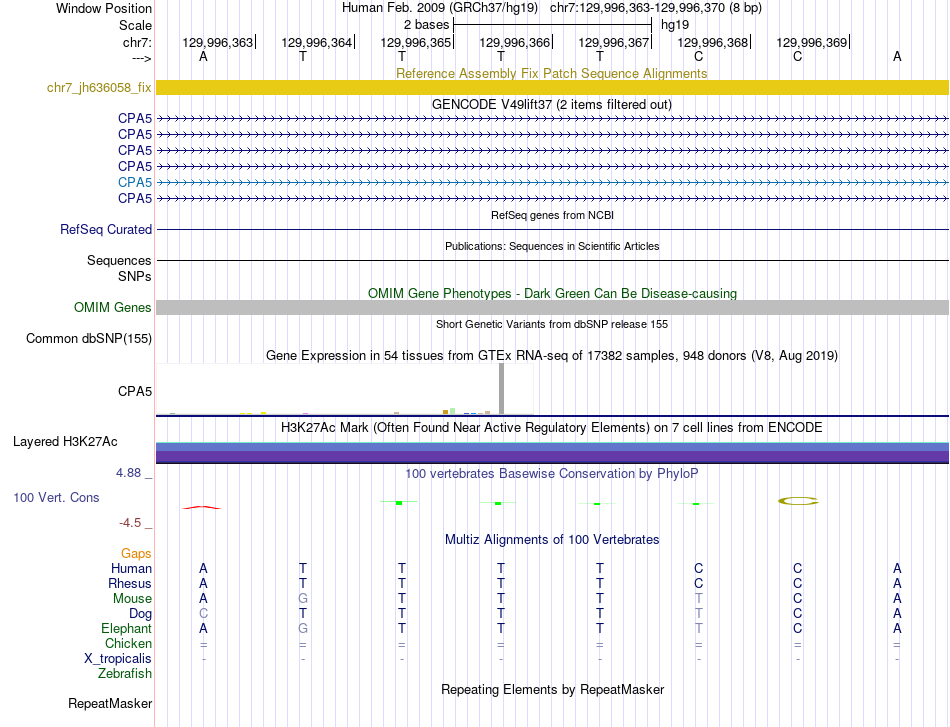
Task: Click the gray C in the Dog row
Action: click(203, 614)
